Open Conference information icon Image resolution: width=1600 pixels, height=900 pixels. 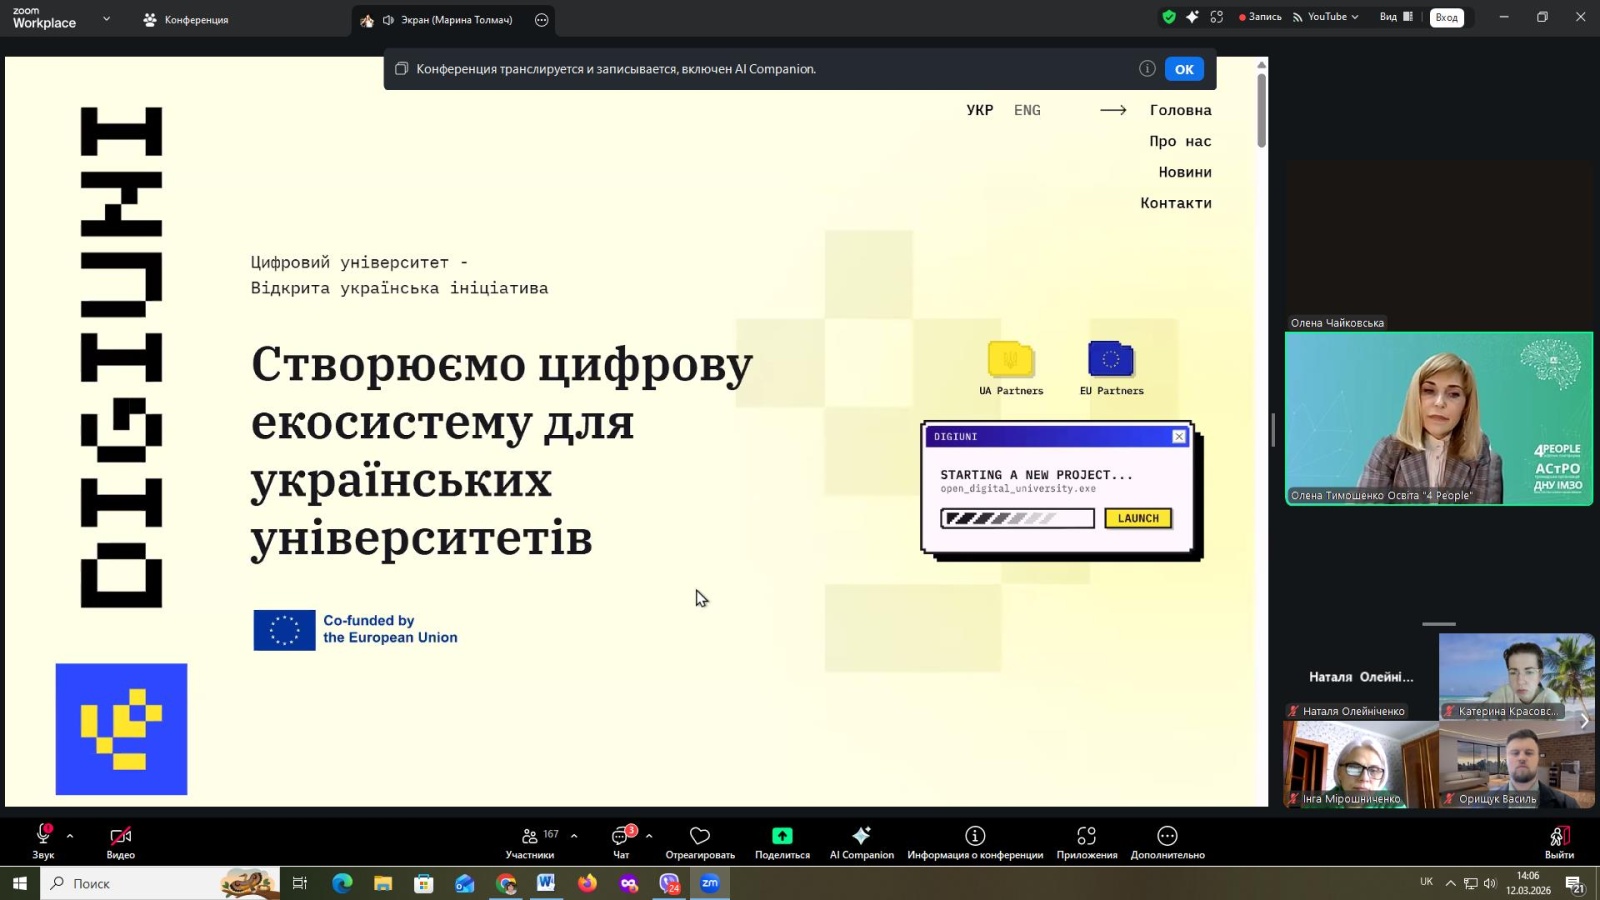[975, 836]
